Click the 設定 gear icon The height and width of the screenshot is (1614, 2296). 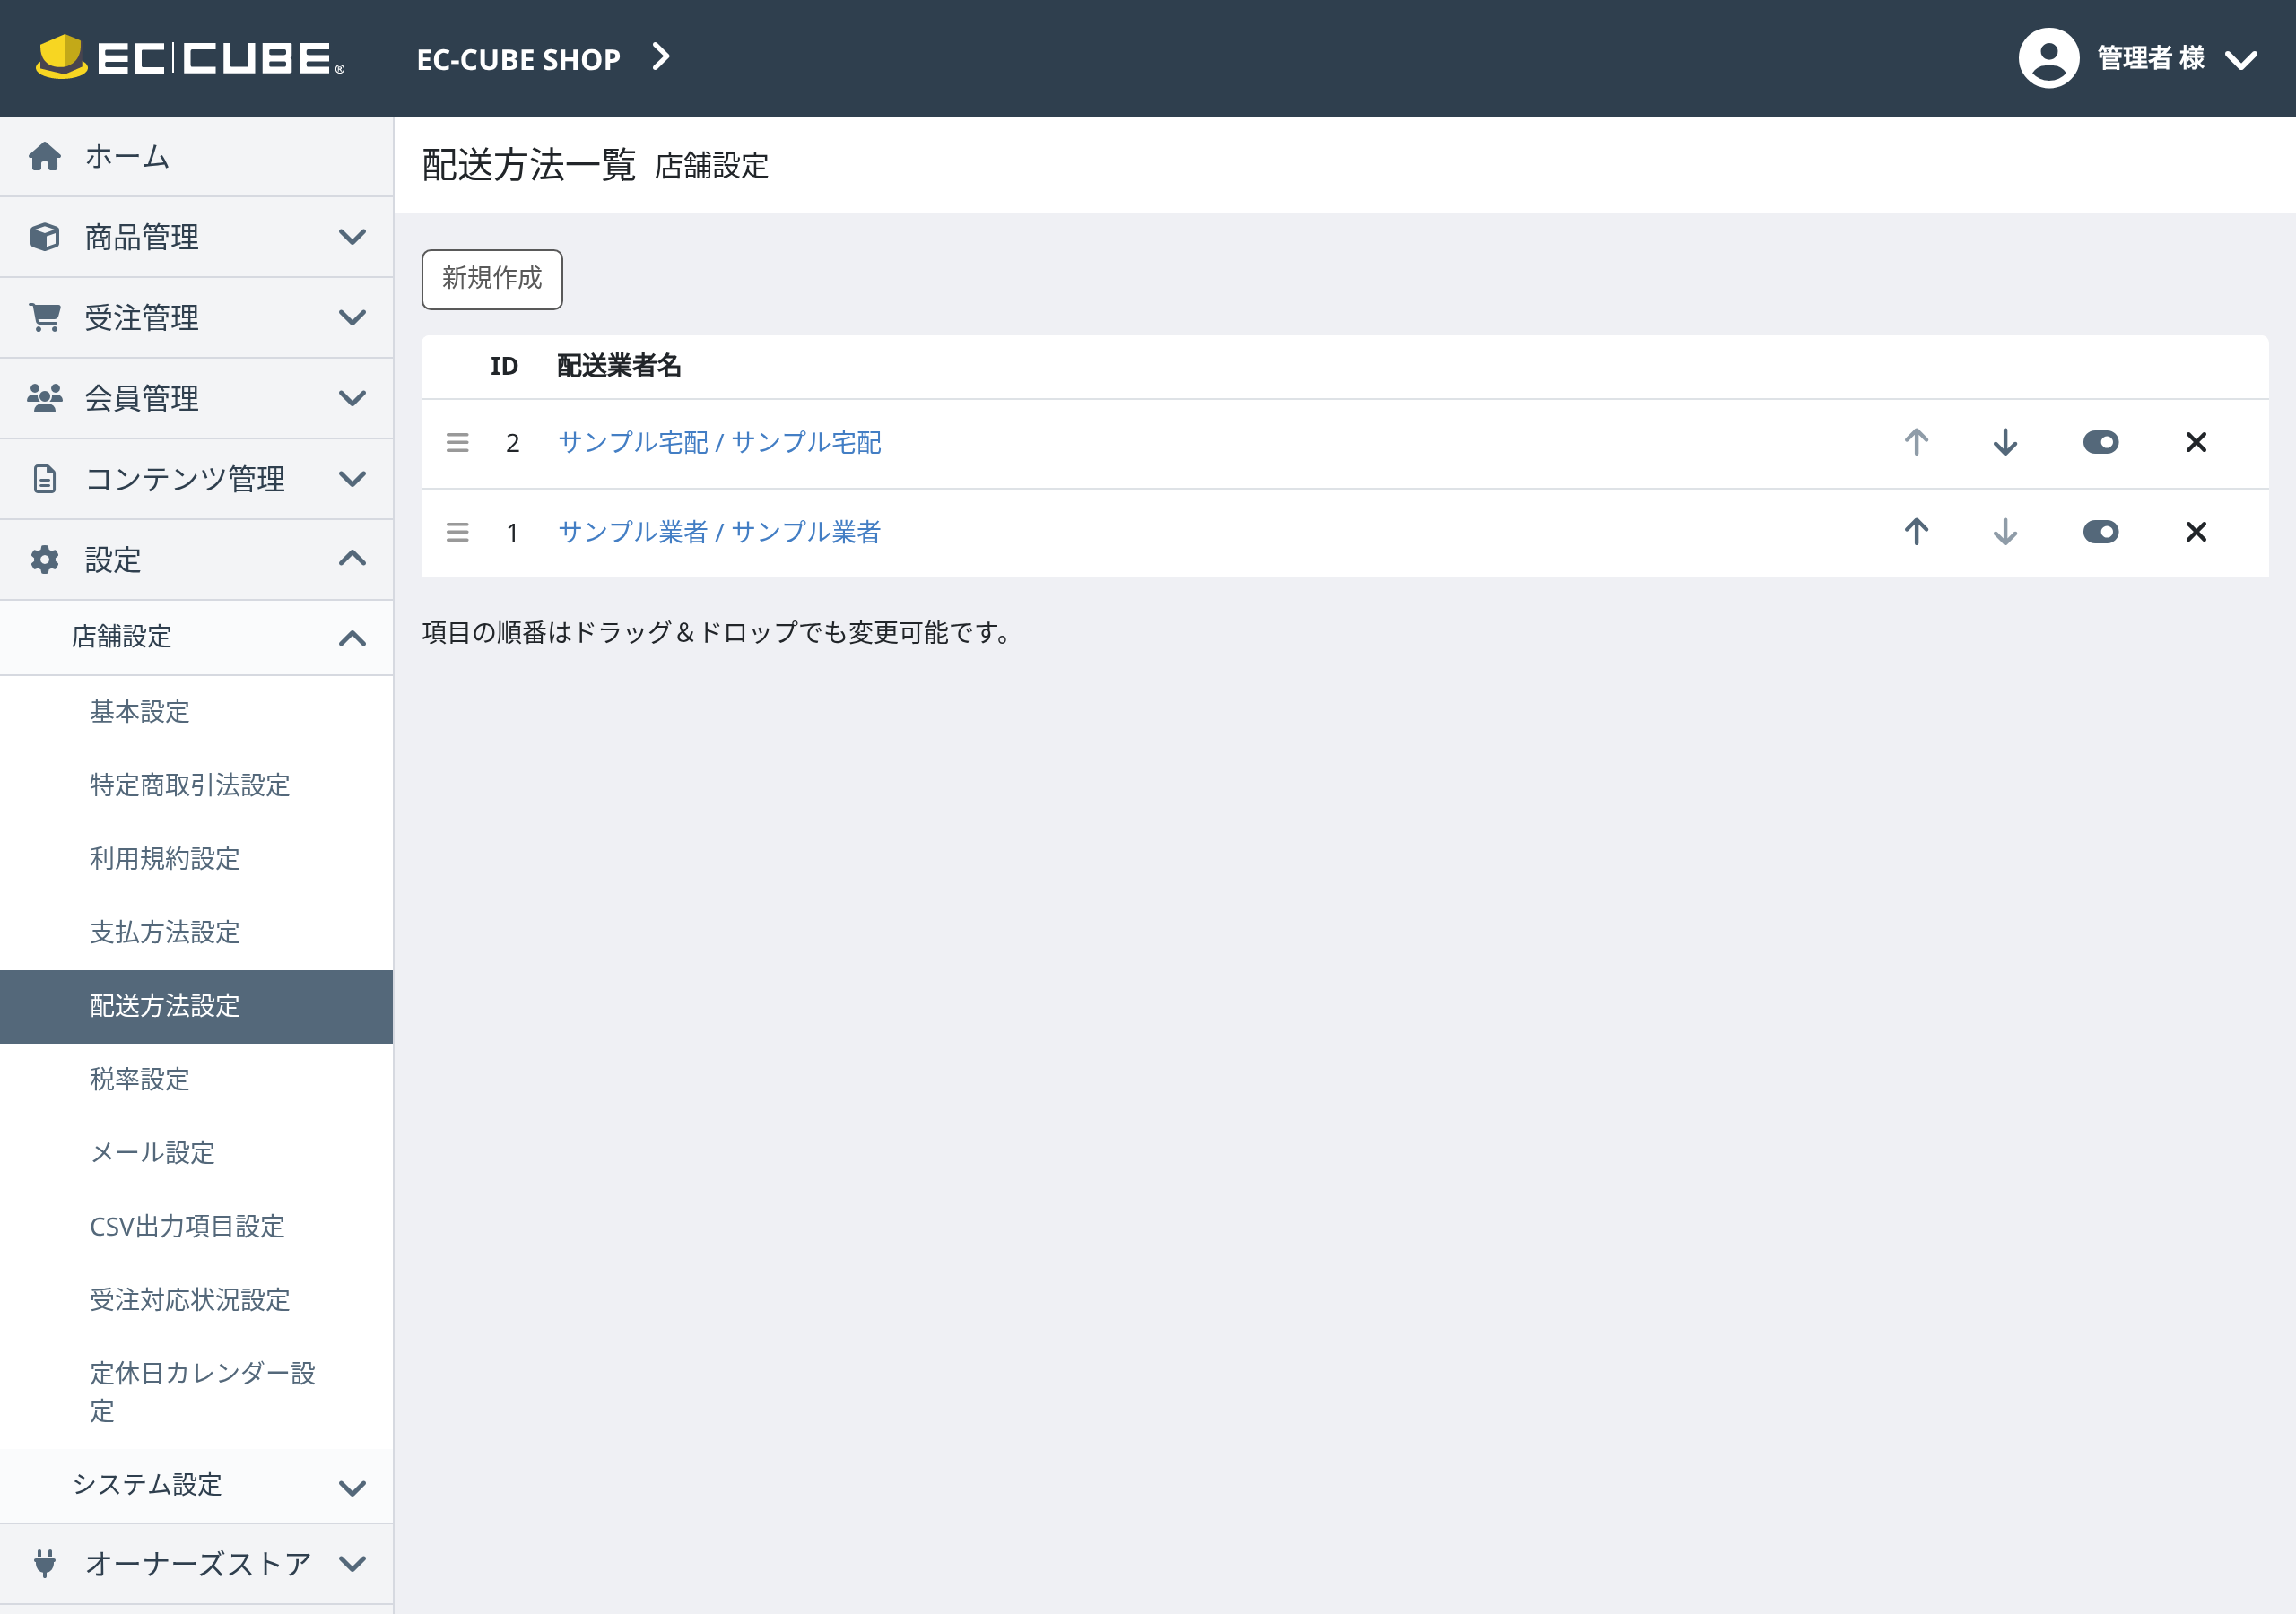pyautogui.click(x=45, y=559)
